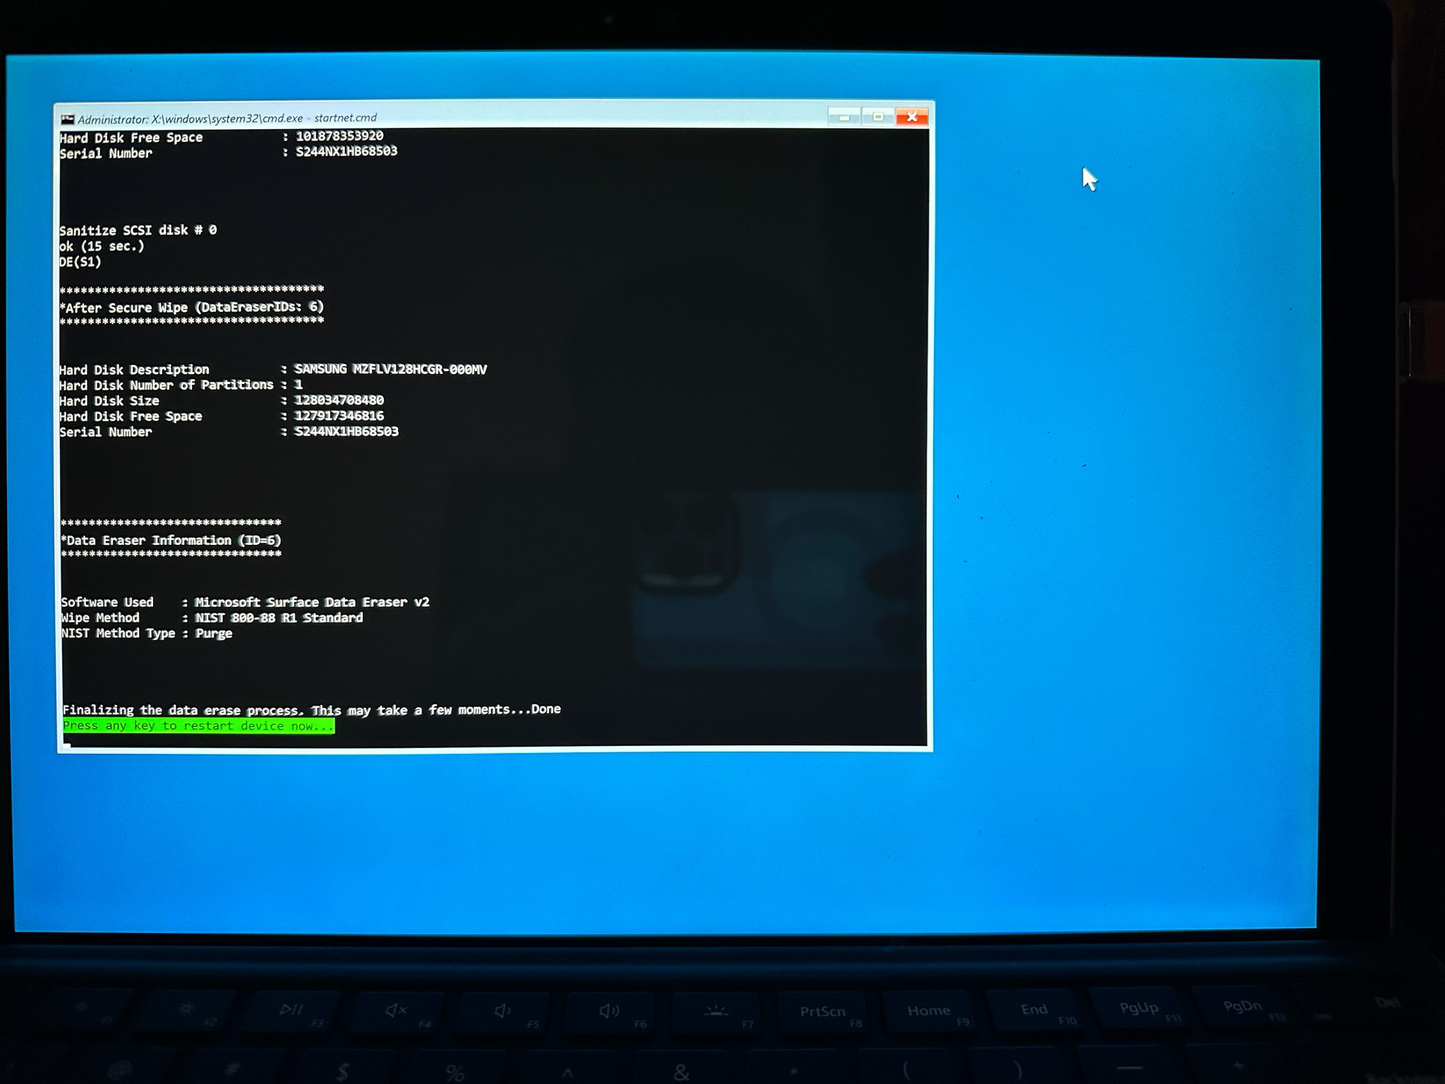Maximize the command prompt window

coord(878,117)
